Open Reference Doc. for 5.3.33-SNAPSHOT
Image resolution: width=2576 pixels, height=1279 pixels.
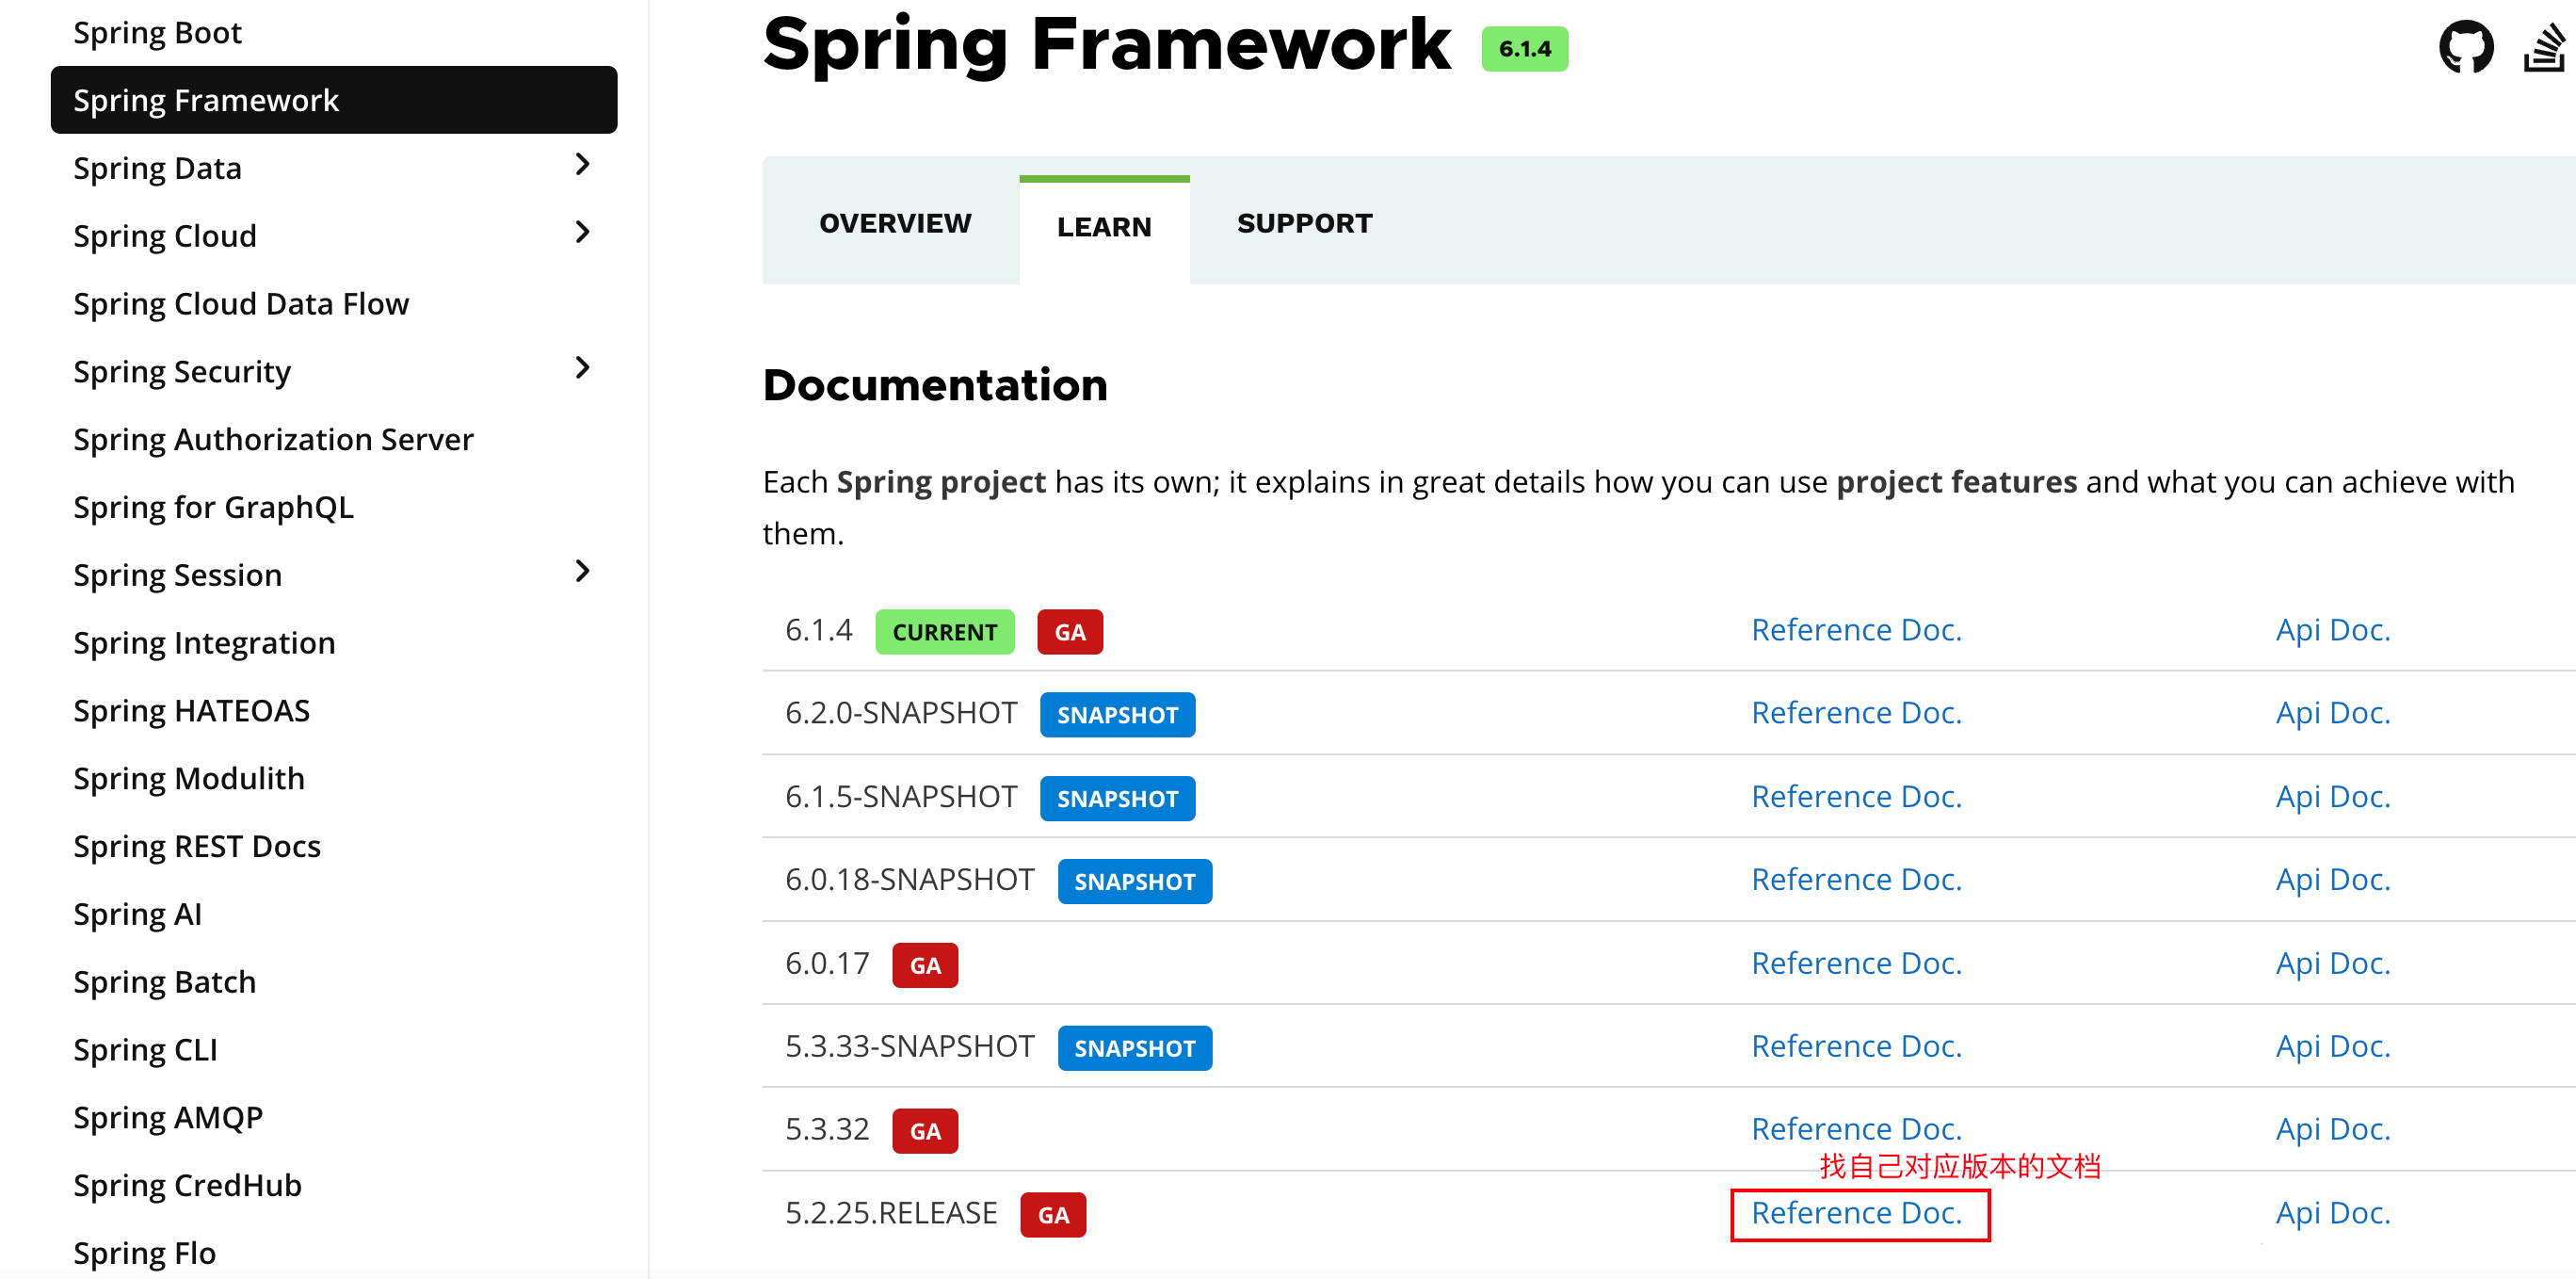[1856, 1047]
